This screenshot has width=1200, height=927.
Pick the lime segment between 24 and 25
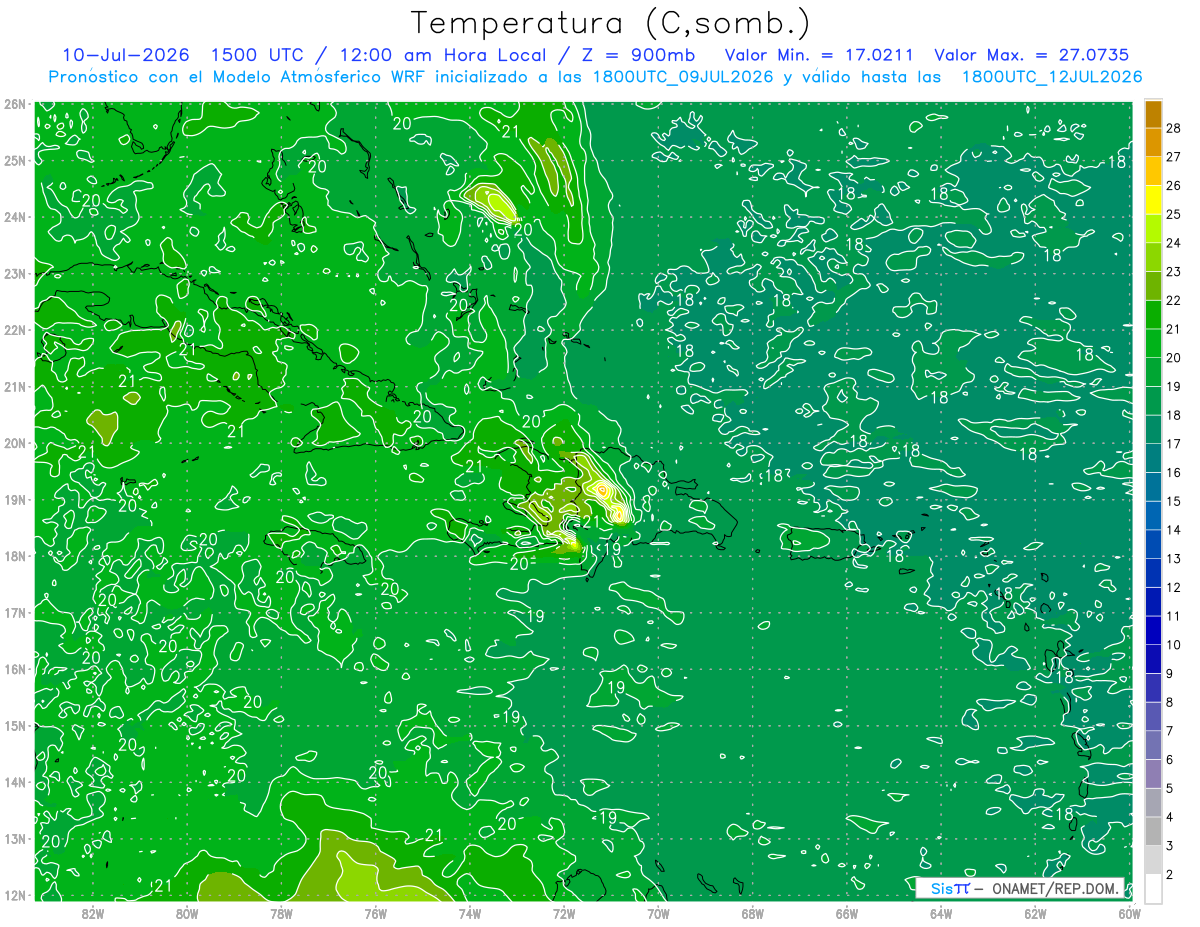tap(1153, 228)
